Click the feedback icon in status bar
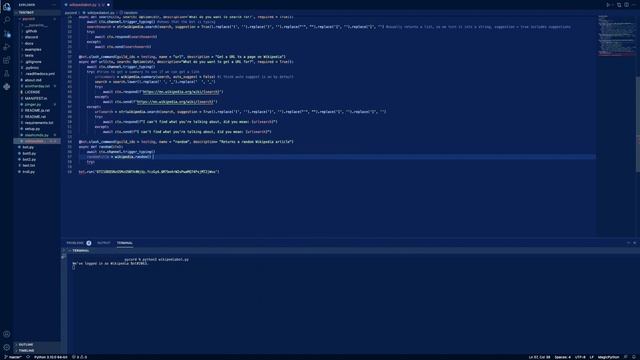 pos(626,357)
